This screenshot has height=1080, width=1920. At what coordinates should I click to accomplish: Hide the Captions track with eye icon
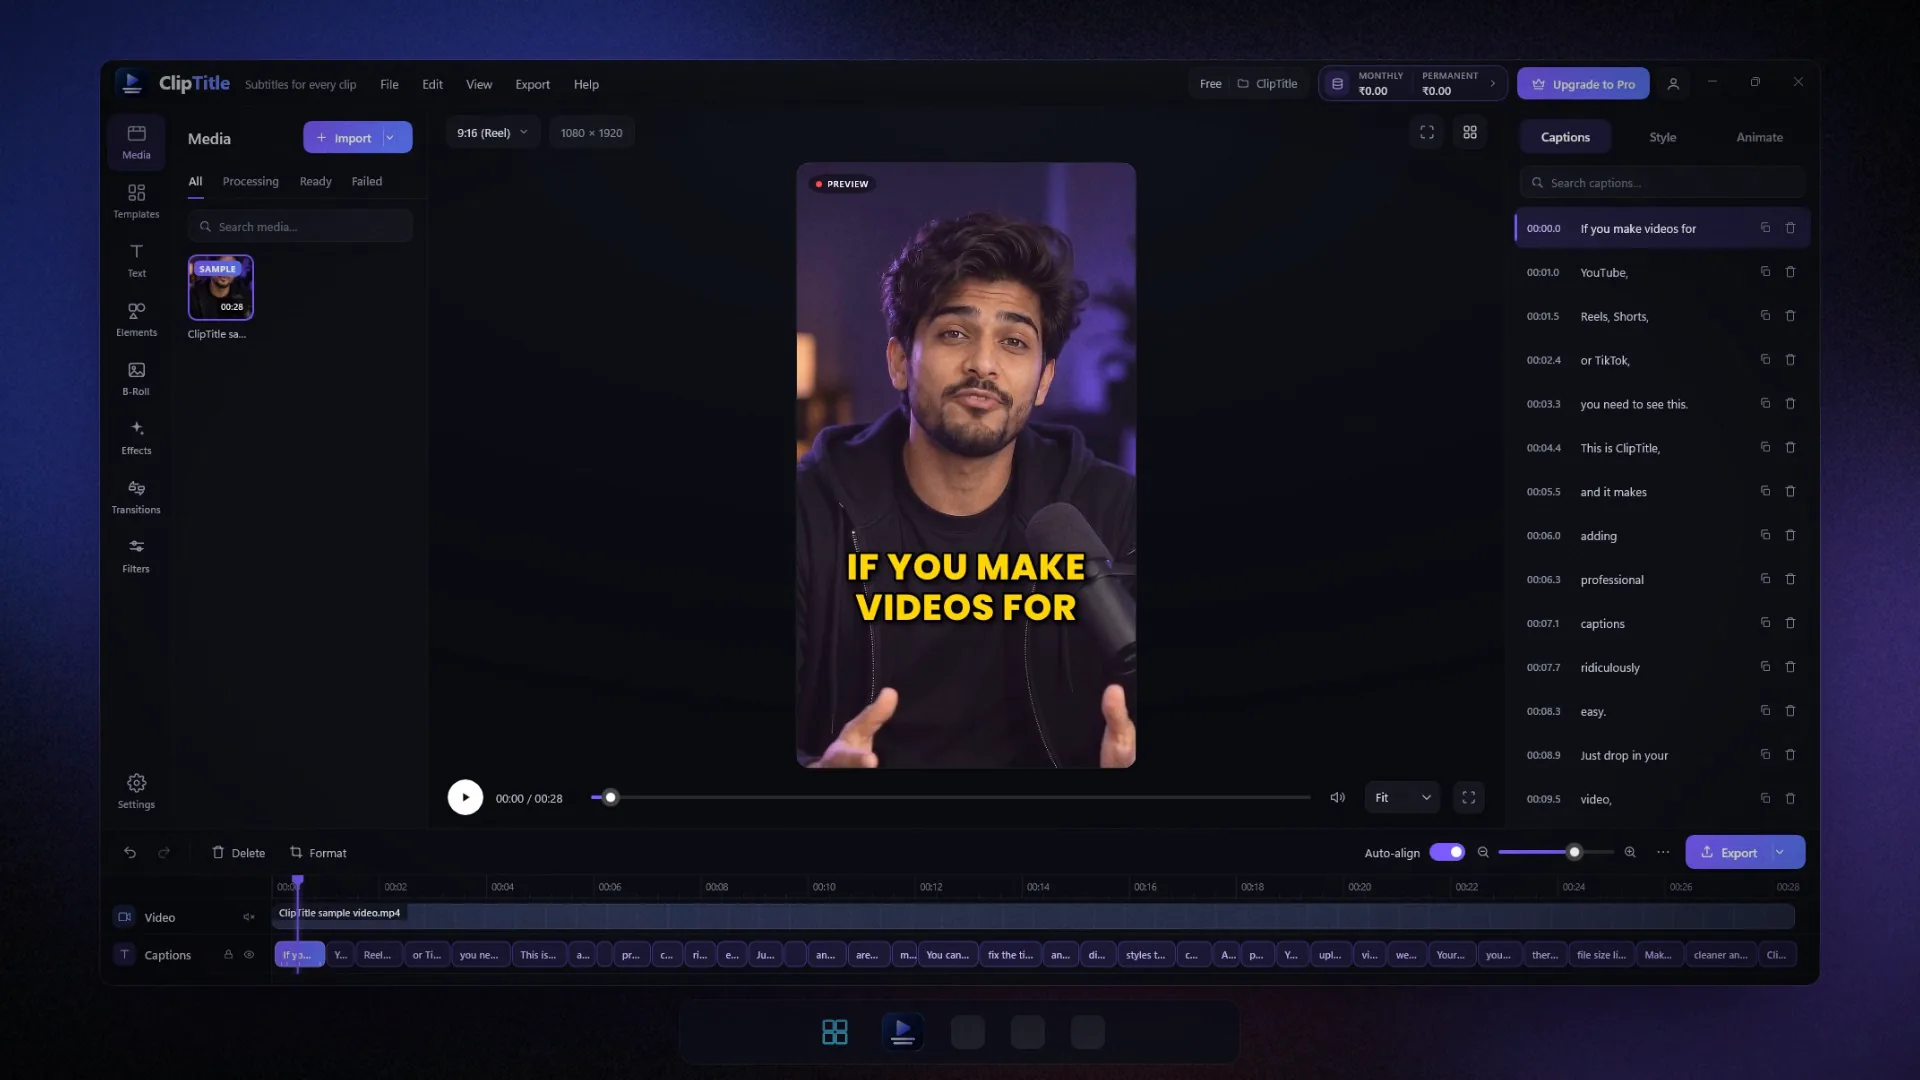[x=249, y=955]
